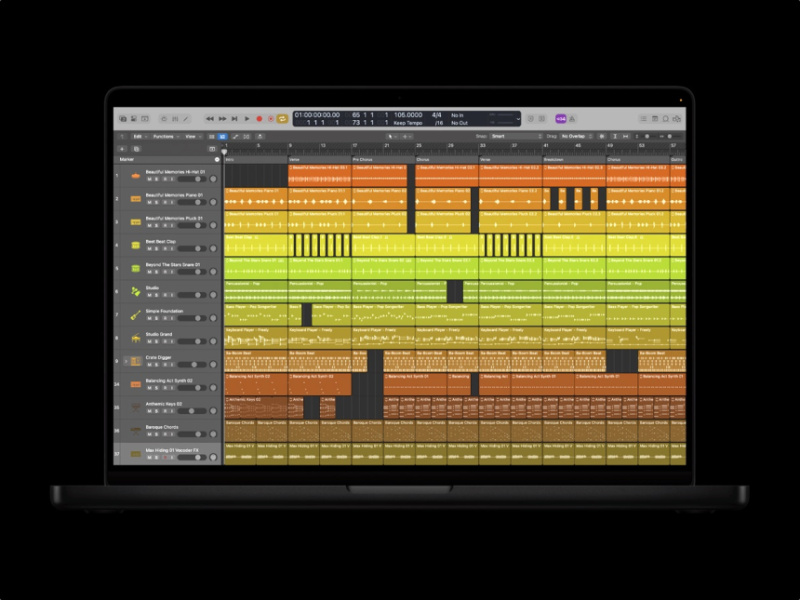Click the purple count-in button
Image resolution: width=800 pixels, height=600 pixels.
561,118
